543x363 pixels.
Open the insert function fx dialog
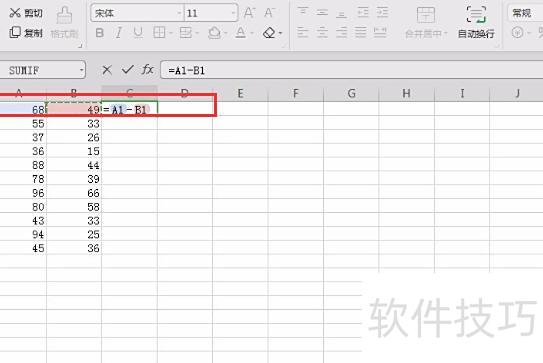(x=148, y=70)
